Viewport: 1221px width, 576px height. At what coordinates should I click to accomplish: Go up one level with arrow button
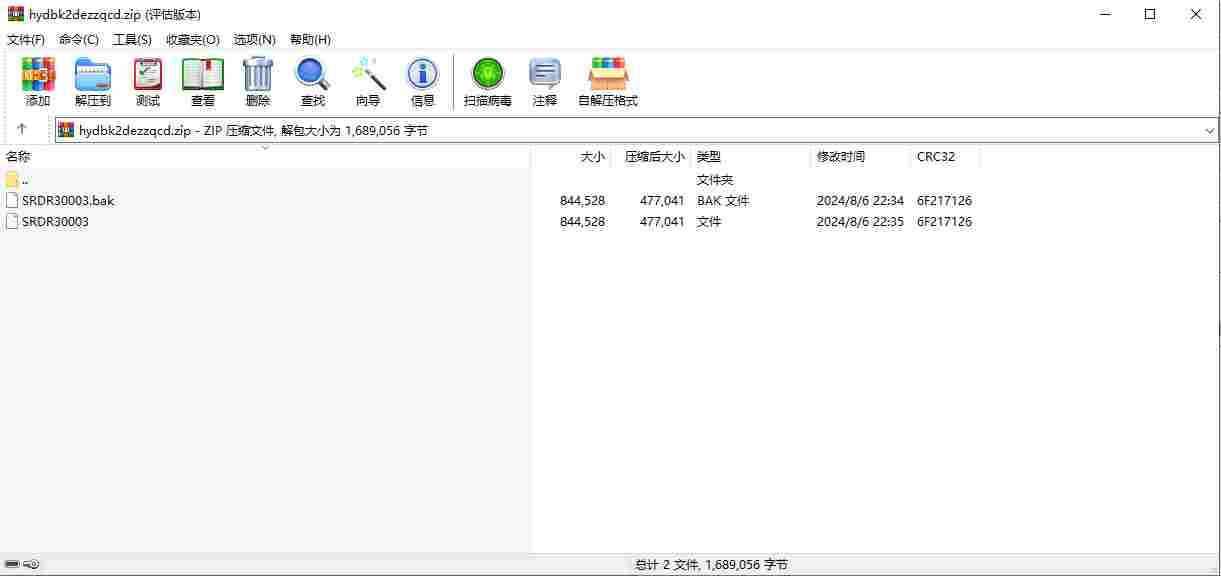22,130
